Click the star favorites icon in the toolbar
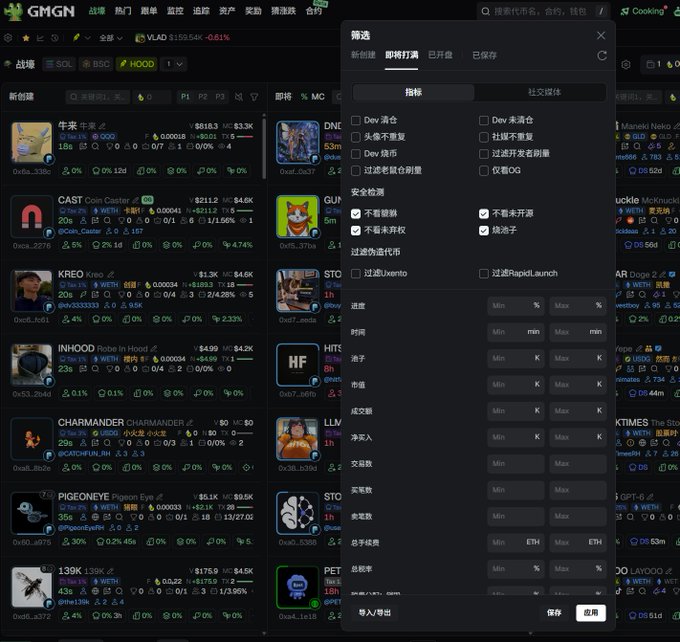This screenshot has width=680, height=642. [26, 38]
